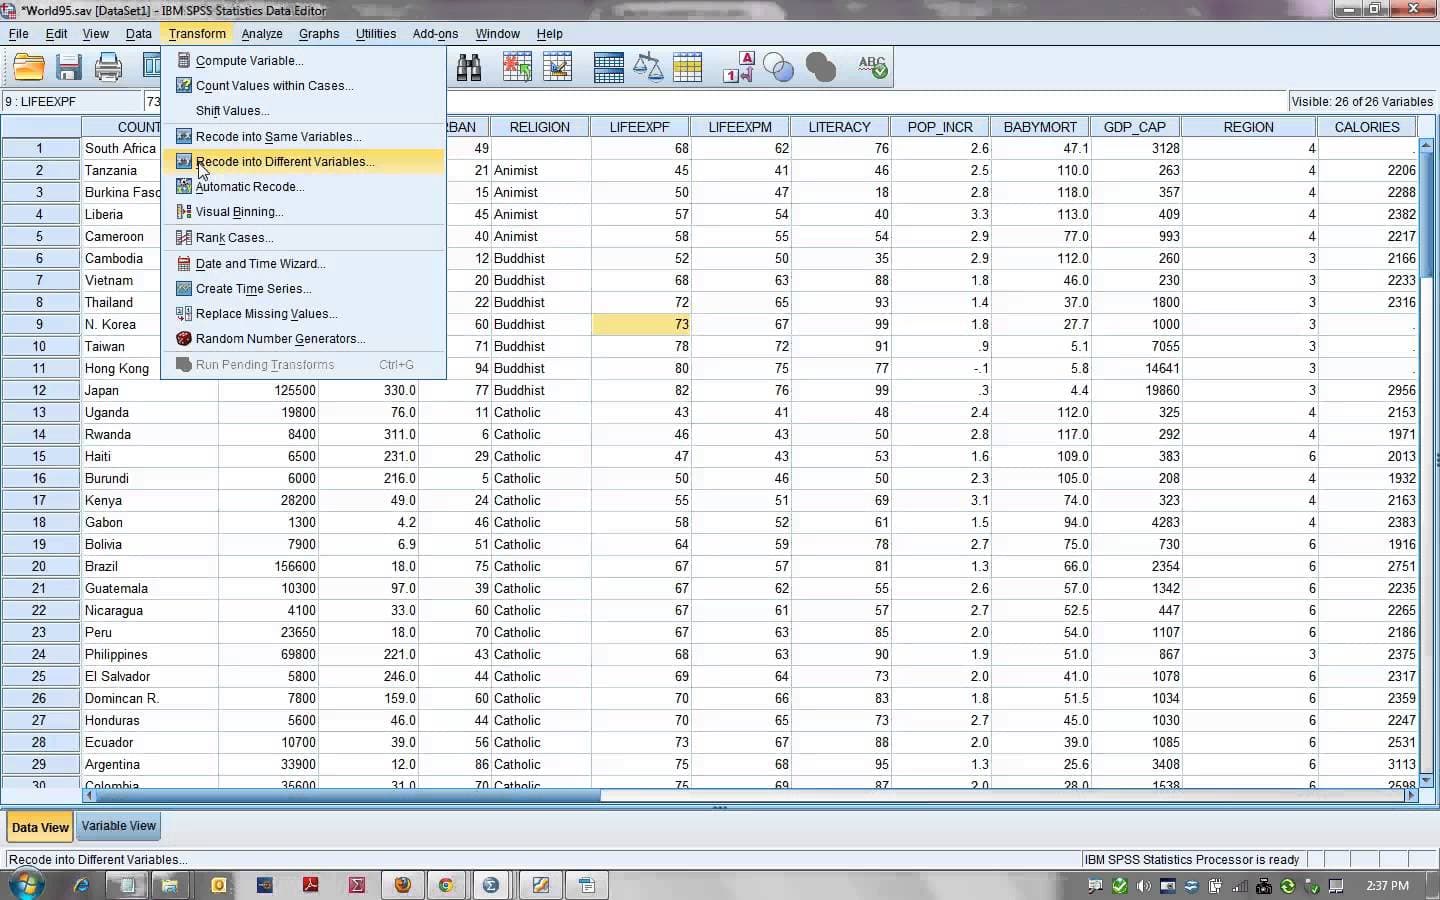
Task: Choose Recode into Different Variables
Action: [304, 161]
